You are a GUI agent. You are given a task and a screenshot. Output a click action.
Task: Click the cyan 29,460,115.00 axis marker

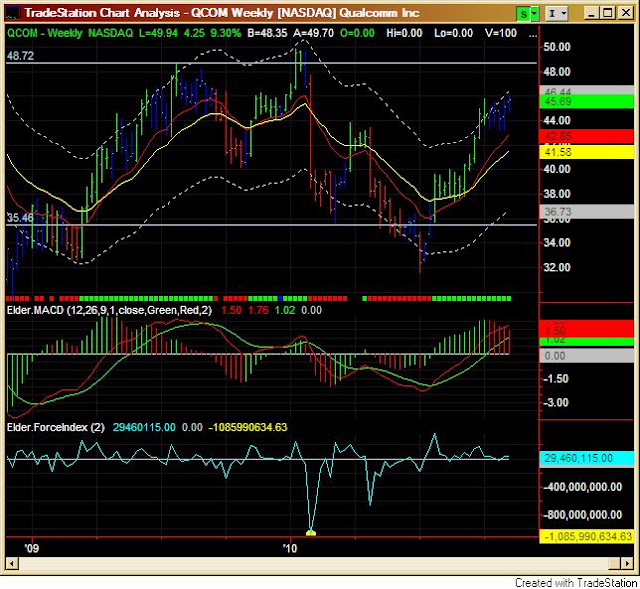[x=587, y=458]
